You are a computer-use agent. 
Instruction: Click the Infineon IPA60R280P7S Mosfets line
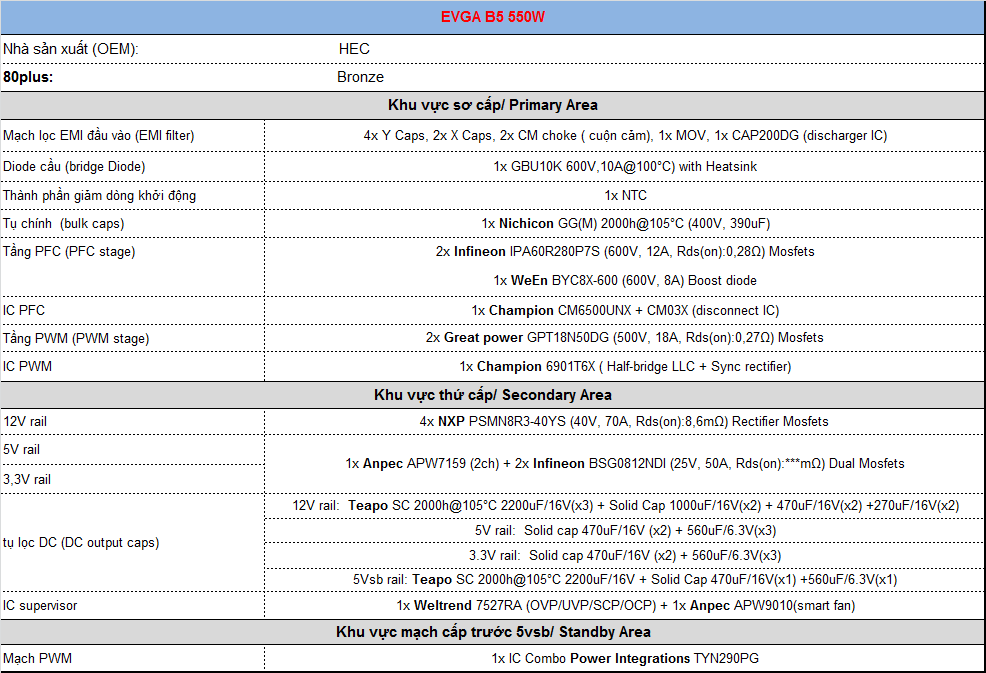click(x=625, y=252)
